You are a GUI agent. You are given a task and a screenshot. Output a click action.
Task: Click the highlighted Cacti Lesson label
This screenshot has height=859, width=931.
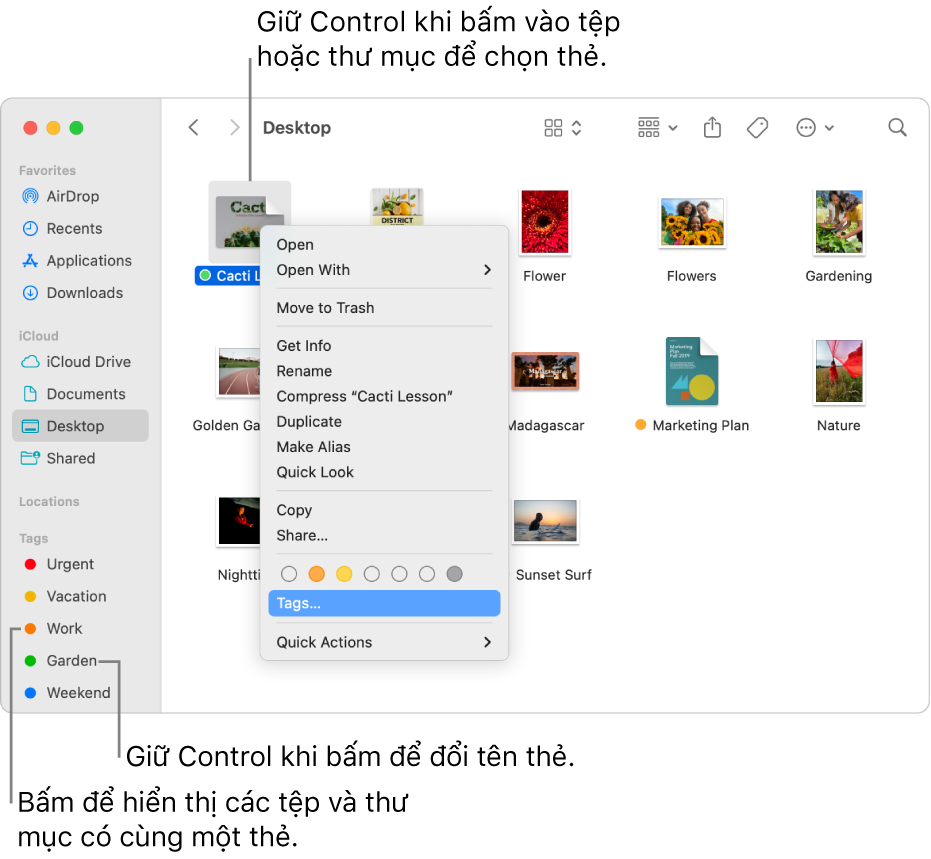[x=229, y=275]
